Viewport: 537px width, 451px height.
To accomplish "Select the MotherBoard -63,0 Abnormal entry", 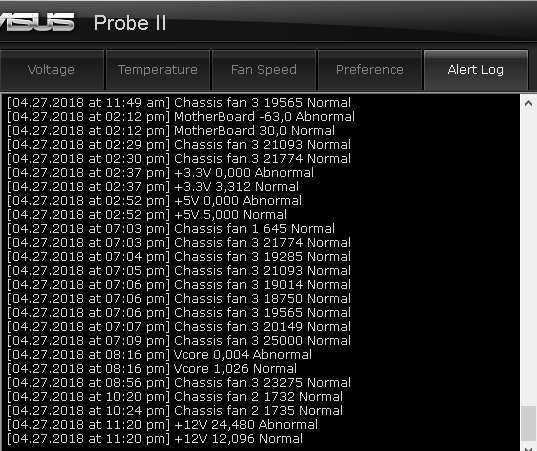I will coord(180,117).
